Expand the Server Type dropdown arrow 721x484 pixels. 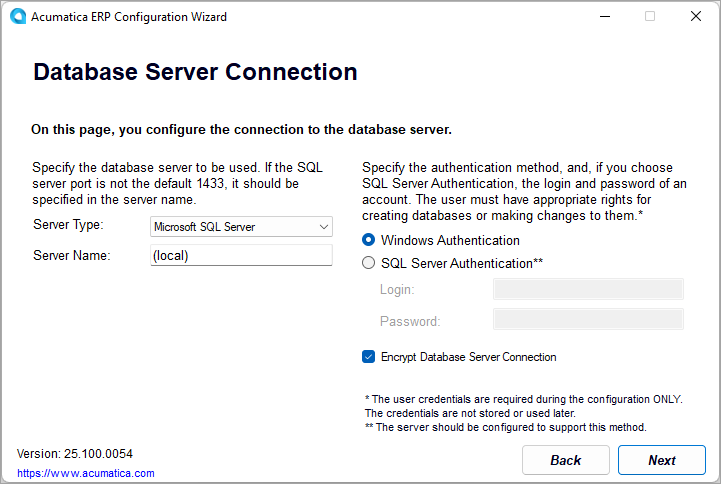tap(323, 227)
